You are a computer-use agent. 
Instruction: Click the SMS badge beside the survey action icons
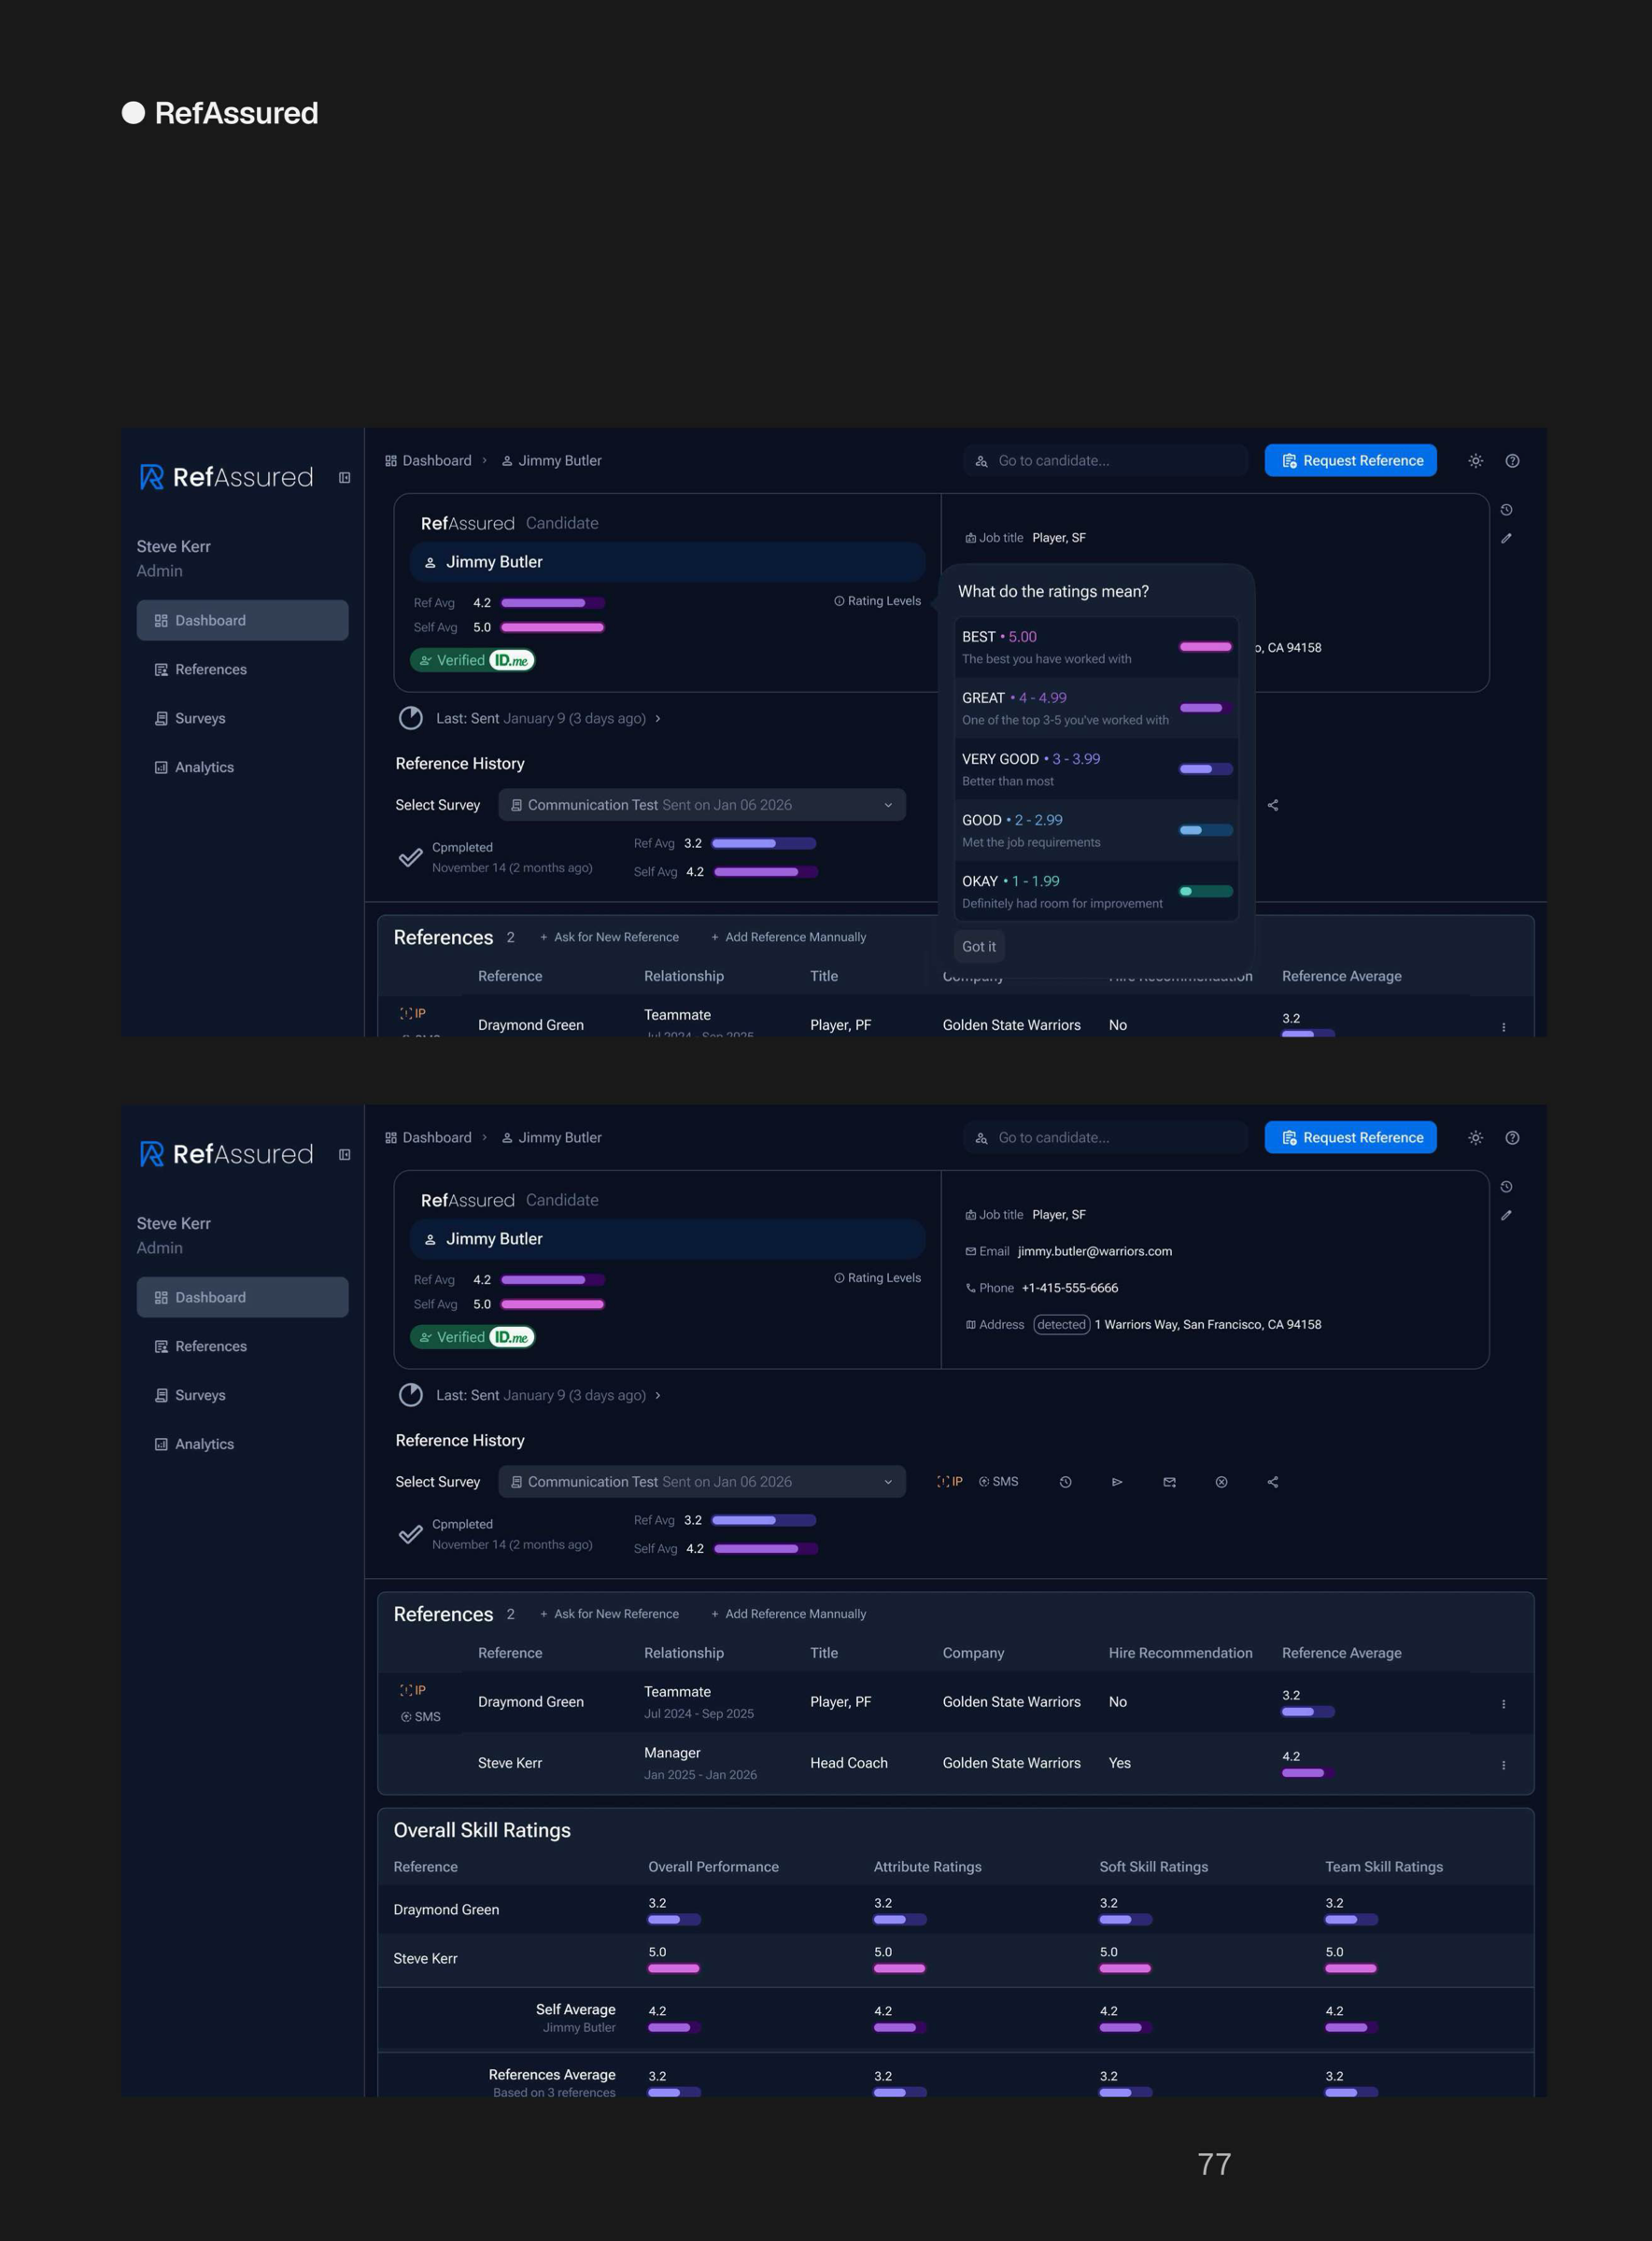click(998, 1482)
